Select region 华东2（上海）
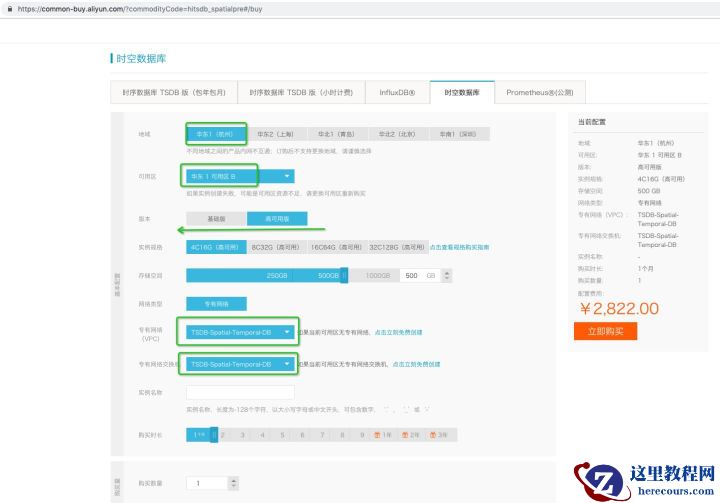The width and height of the screenshot is (720, 503). pyautogui.click(x=276, y=134)
